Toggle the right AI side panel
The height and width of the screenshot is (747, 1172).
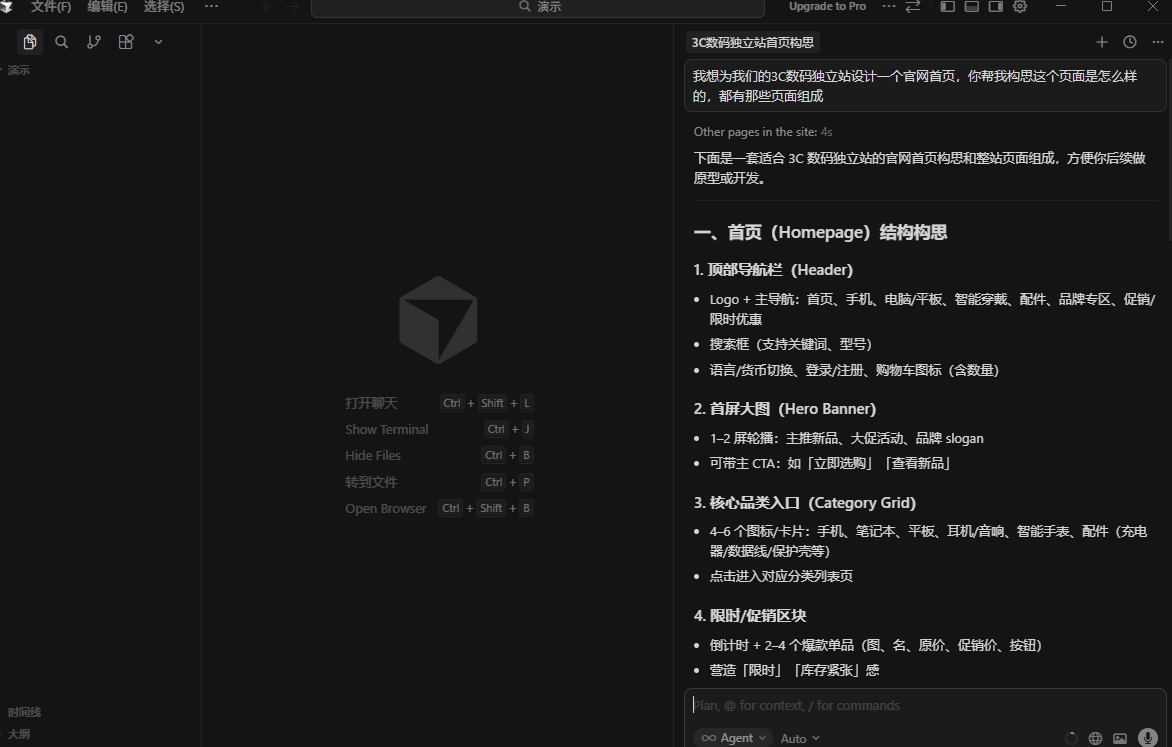click(995, 7)
